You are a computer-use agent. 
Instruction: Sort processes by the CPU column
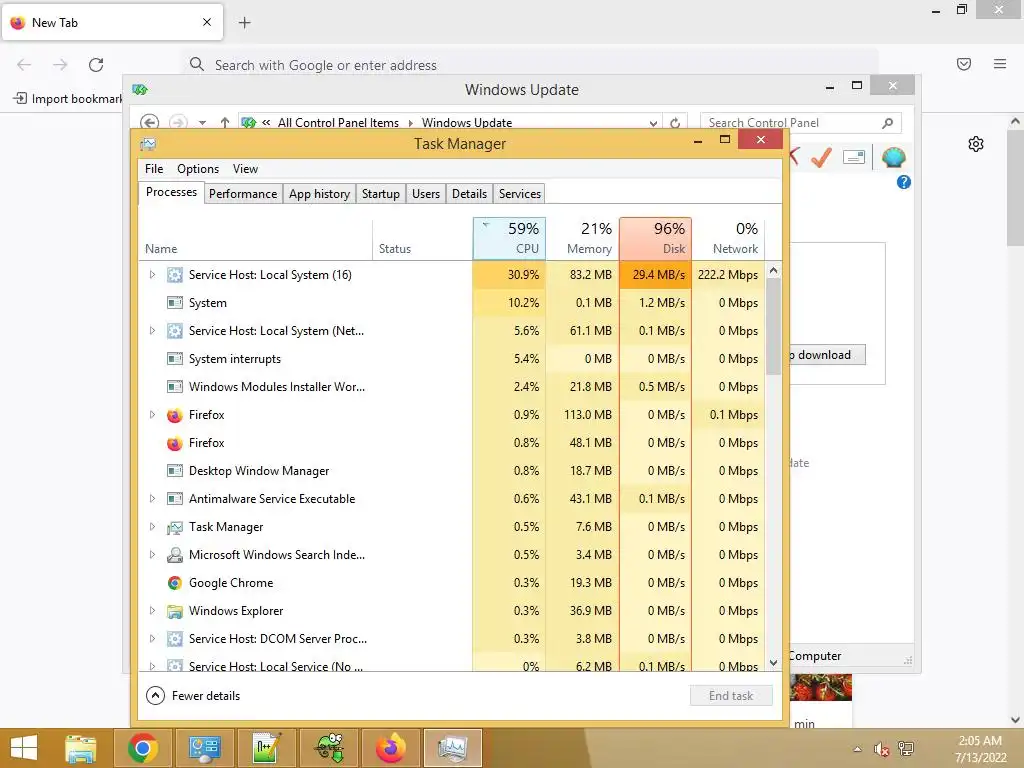click(x=509, y=238)
